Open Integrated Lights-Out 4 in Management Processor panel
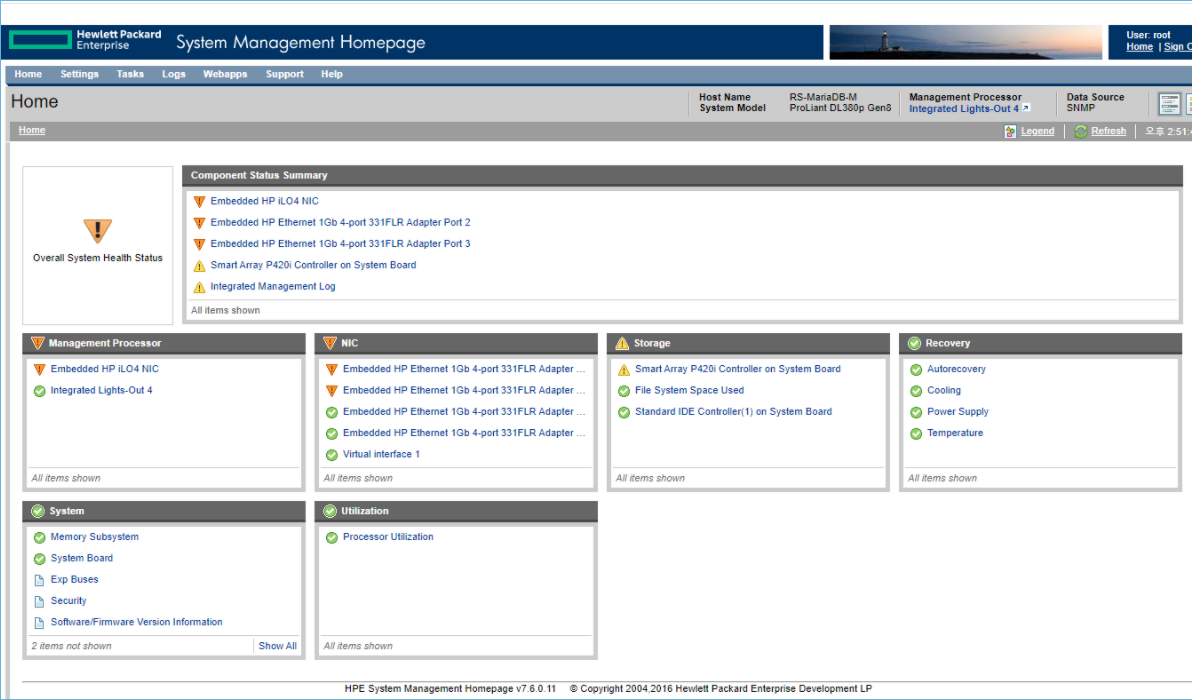 [x=101, y=390]
